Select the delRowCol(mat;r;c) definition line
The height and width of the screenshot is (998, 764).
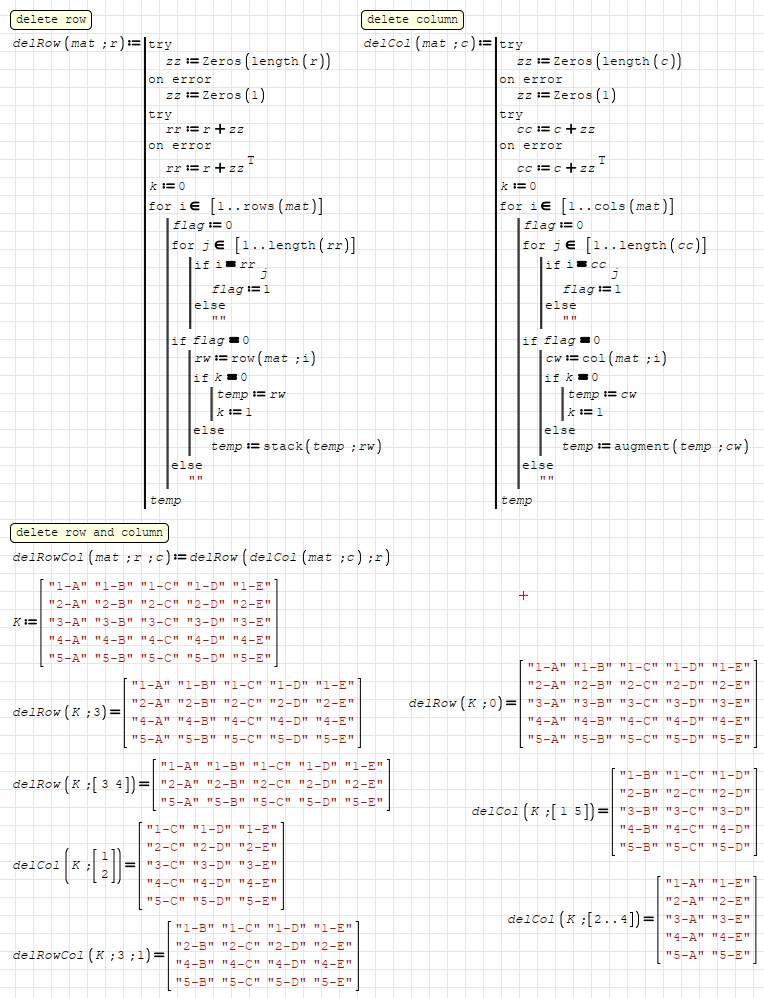tap(200, 557)
